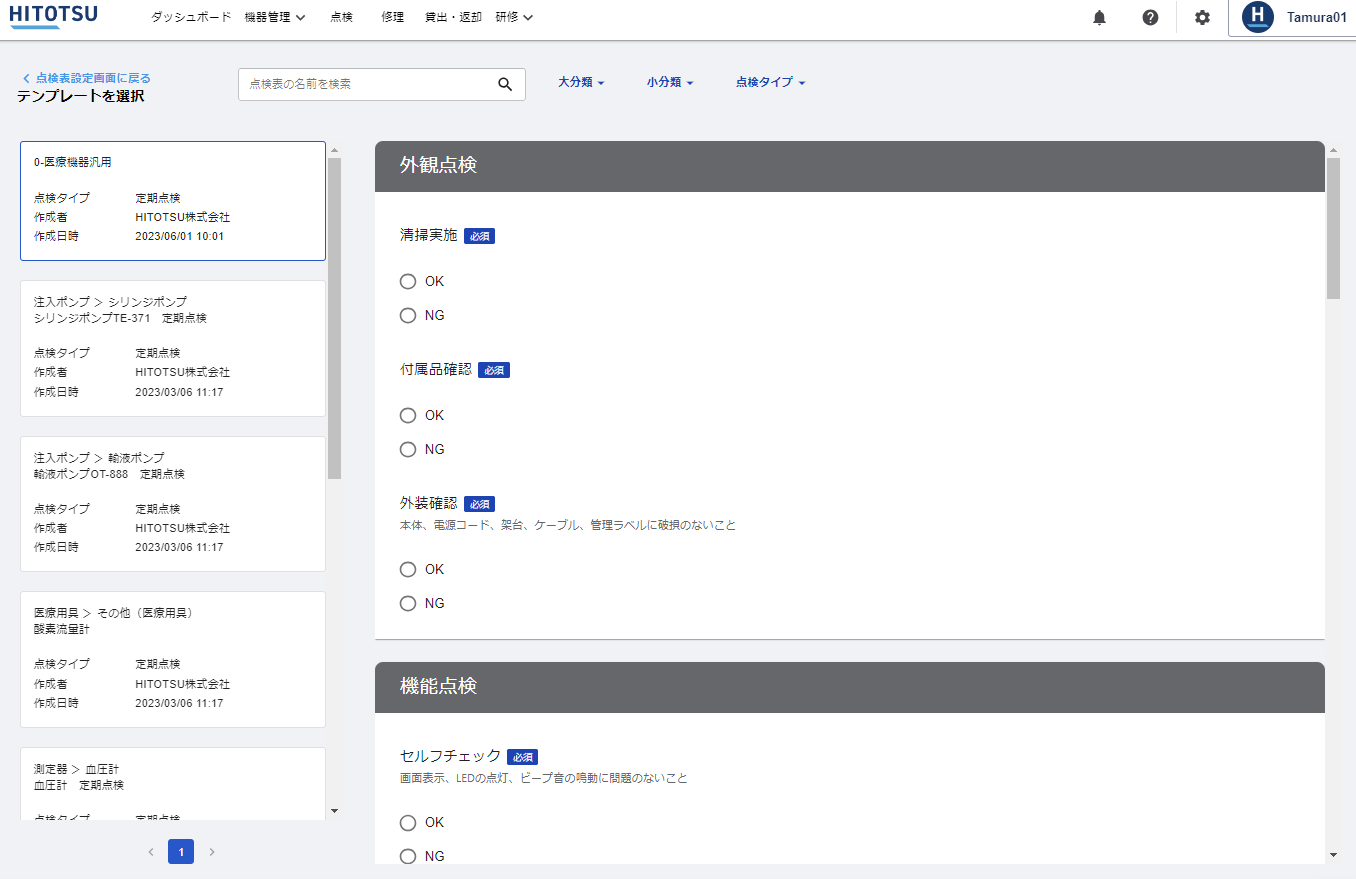Click the search magnifier icon

[505, 84]
